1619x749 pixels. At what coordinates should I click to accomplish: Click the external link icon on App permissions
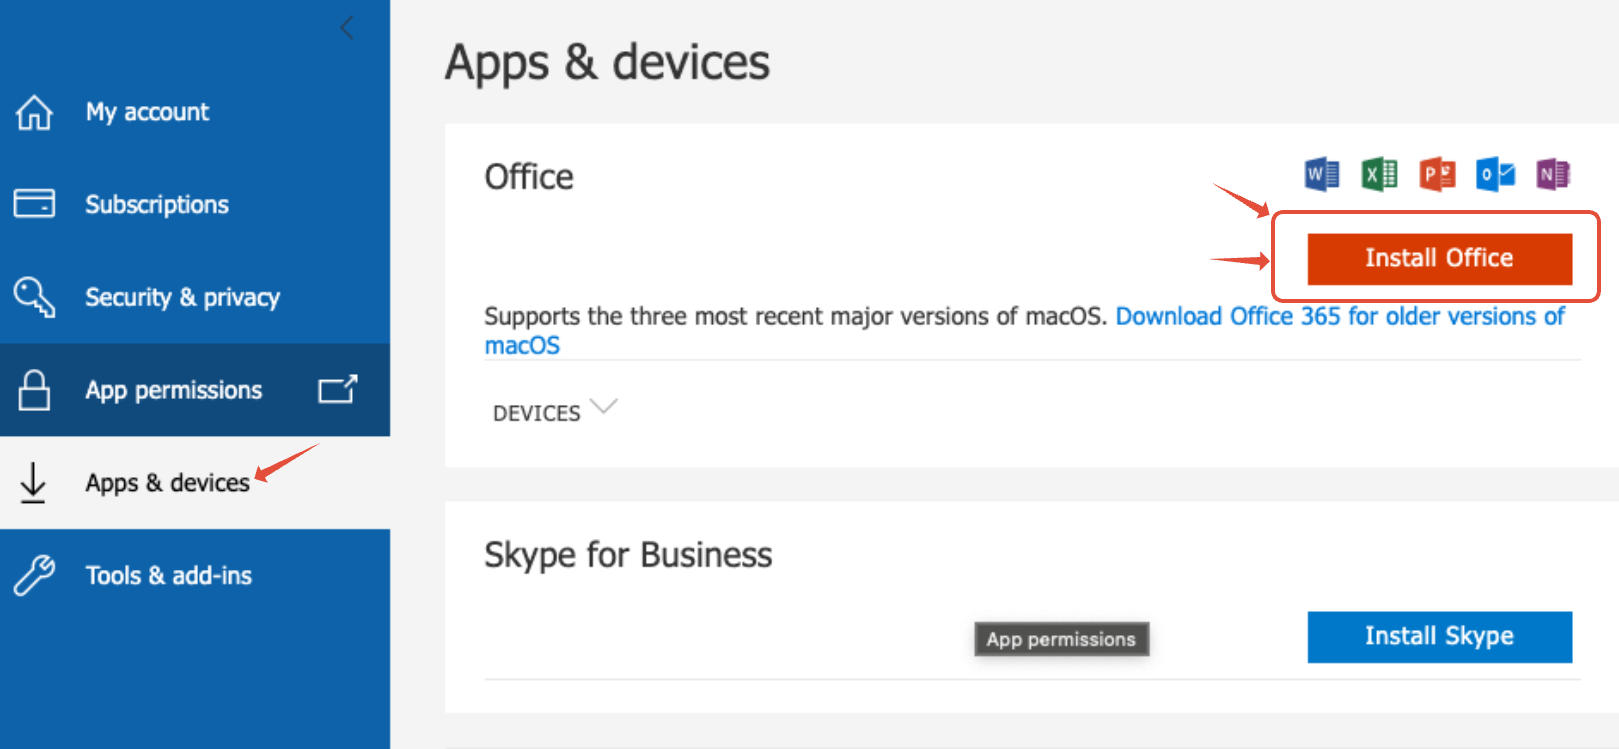337,389
